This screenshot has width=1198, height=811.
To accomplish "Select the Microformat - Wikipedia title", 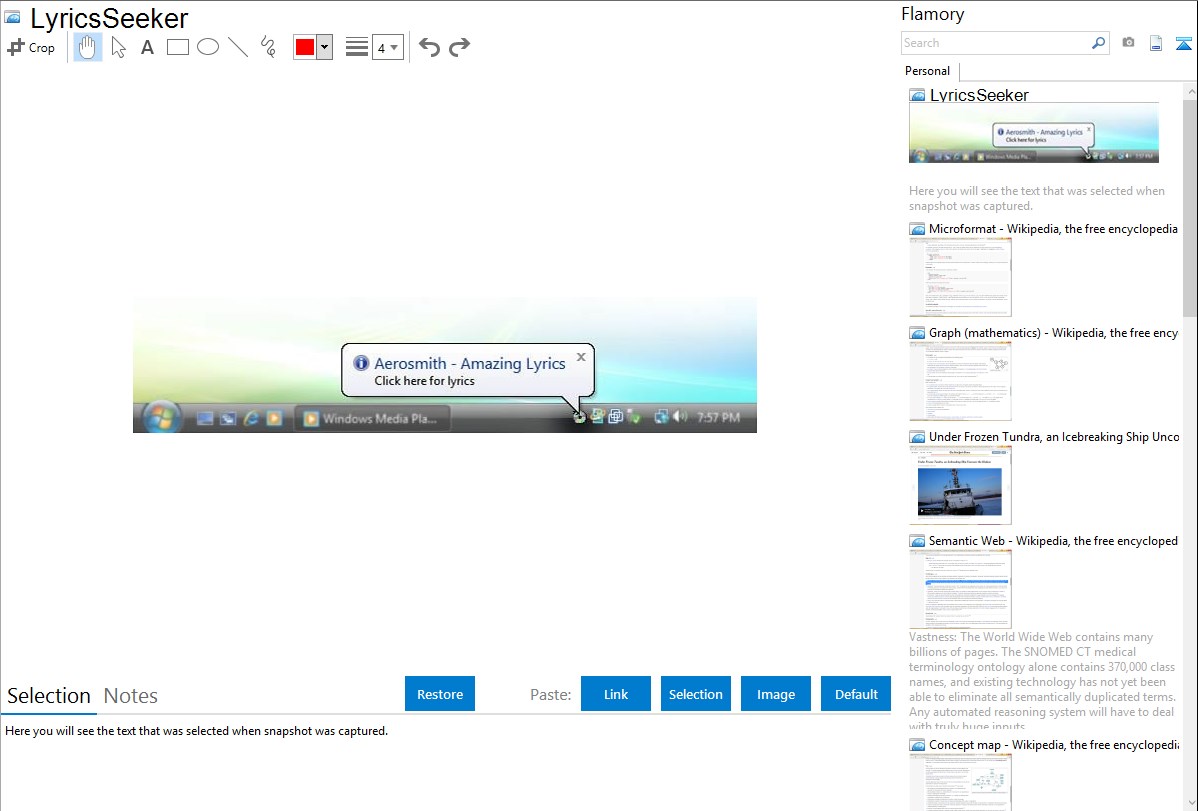I will [x=1053, y=229].
